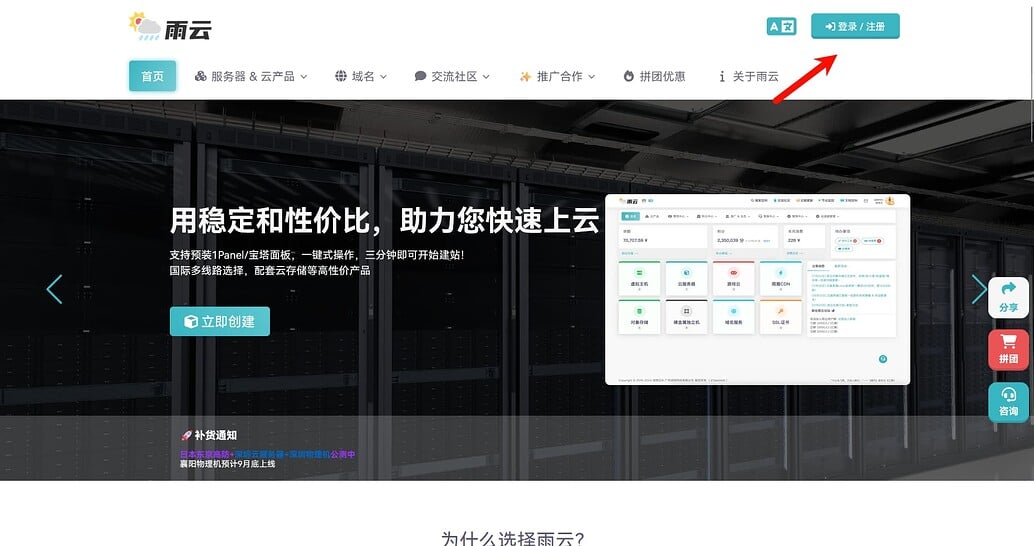This screenshot has height=546, width=1034.
Task: Click the cloud cubes icon beside 服务器
Action: [x=200, y=76]
